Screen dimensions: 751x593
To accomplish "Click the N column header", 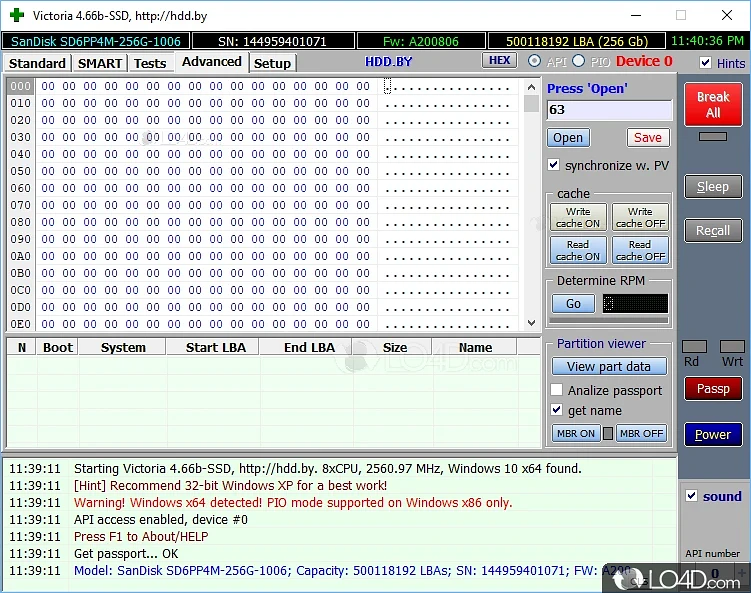I will tap(22, 347).
